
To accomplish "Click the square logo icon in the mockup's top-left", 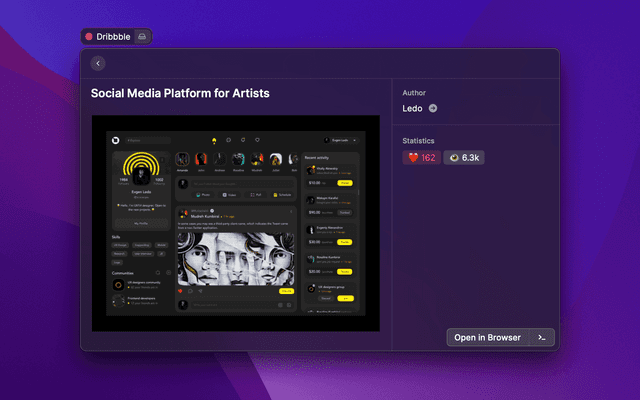I will pyautogui.click(x=116, y=140).
